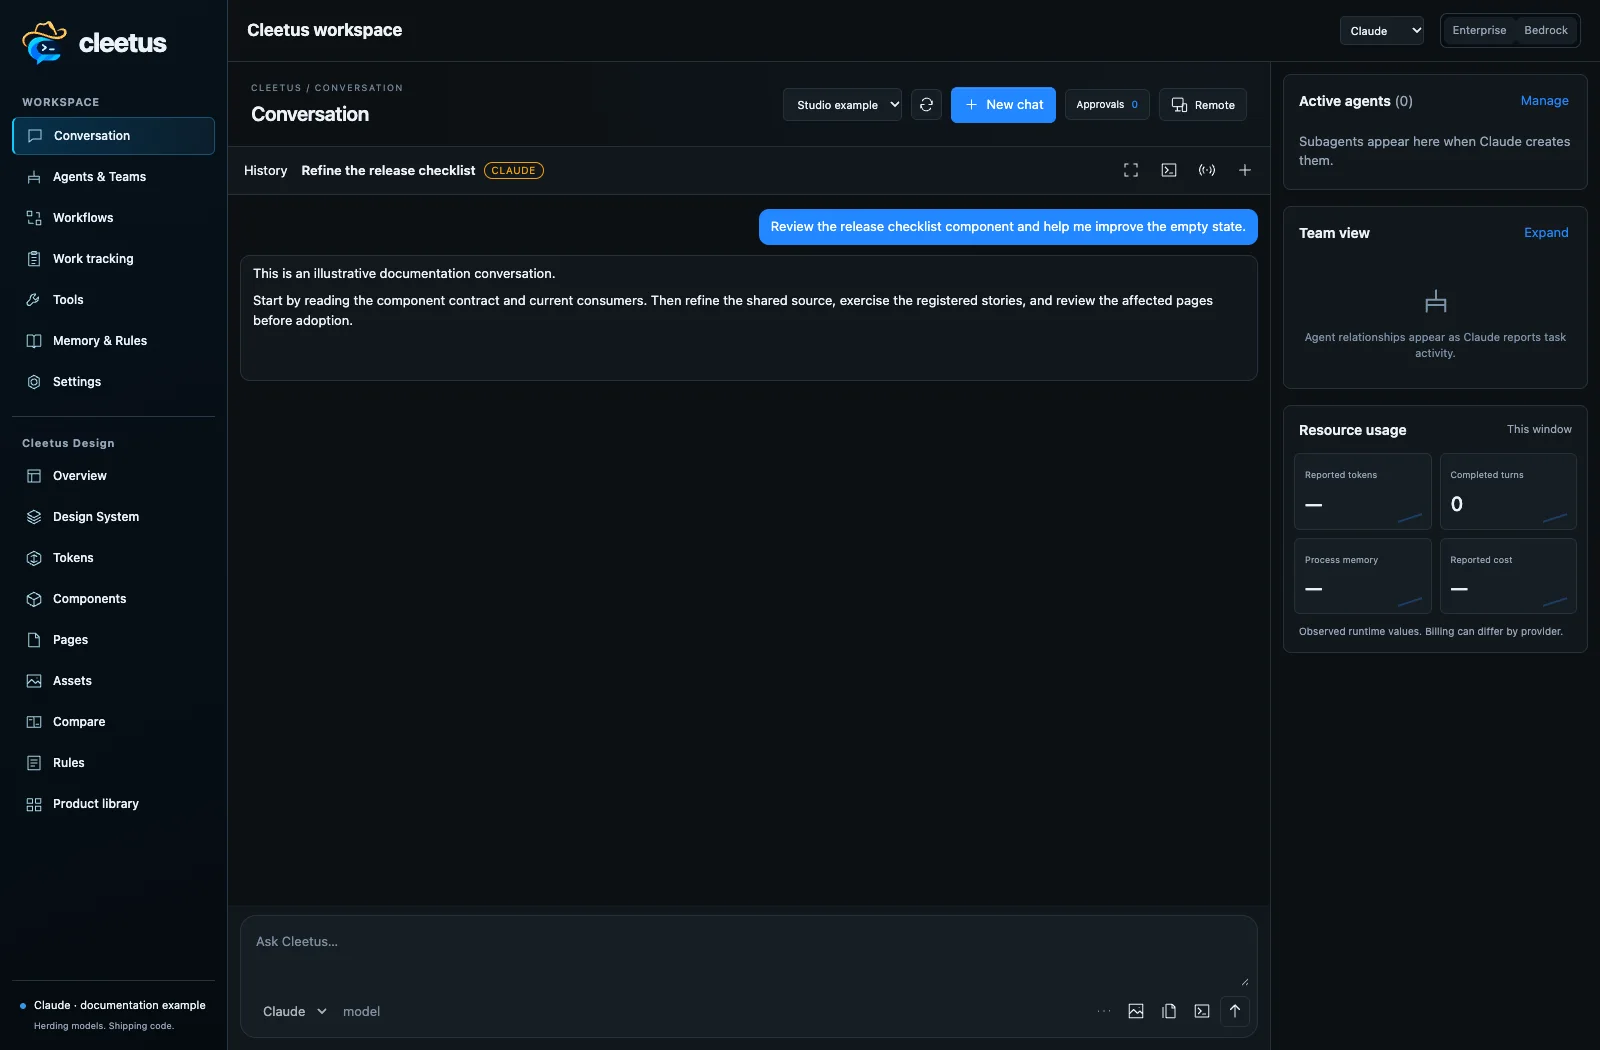Open Assets page

coord(113,681)
